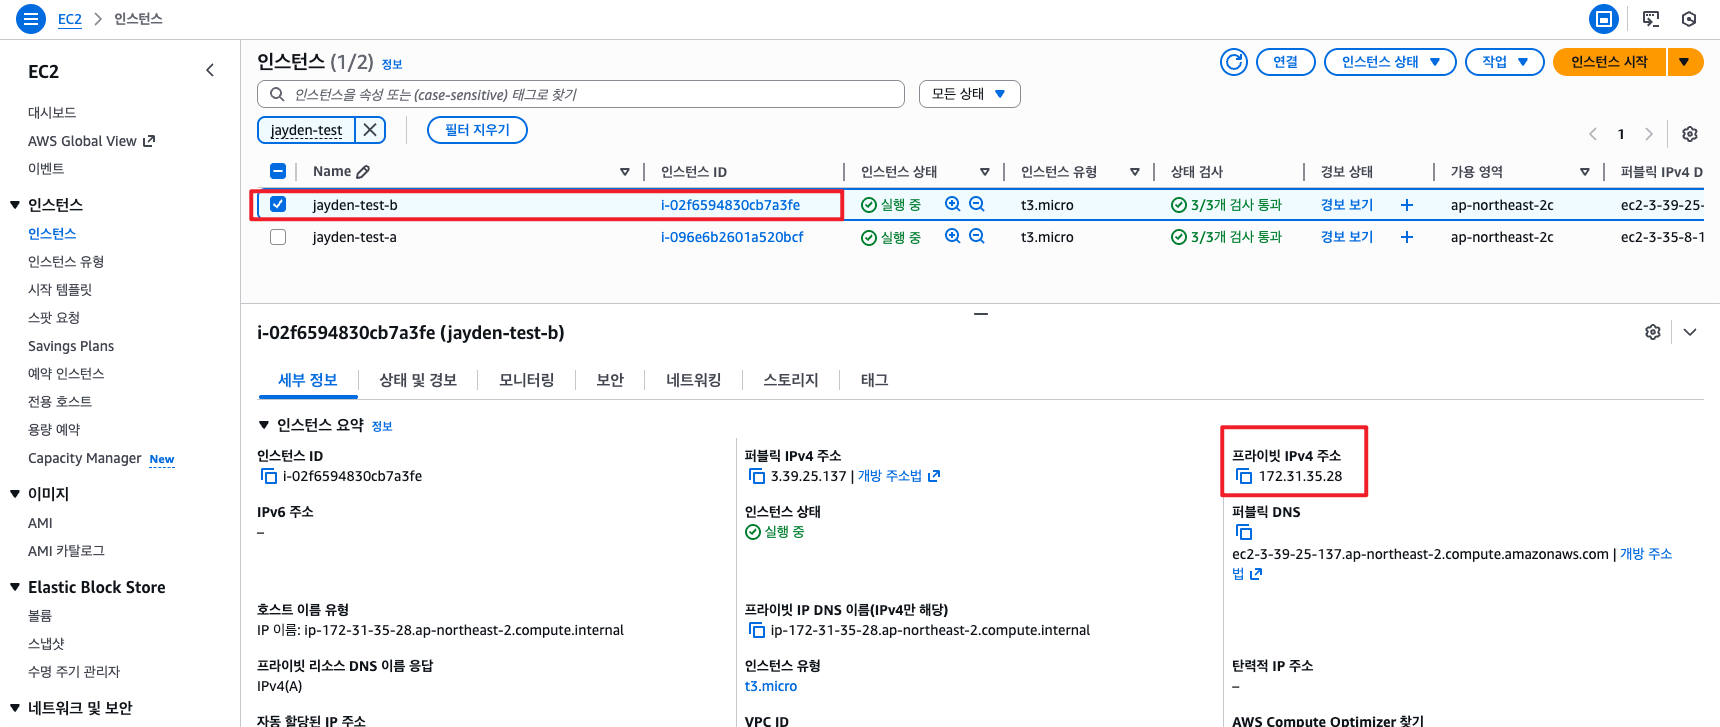Switch to the 모니터링 tab
The image size is (1720, 727).
pos(527,380)
